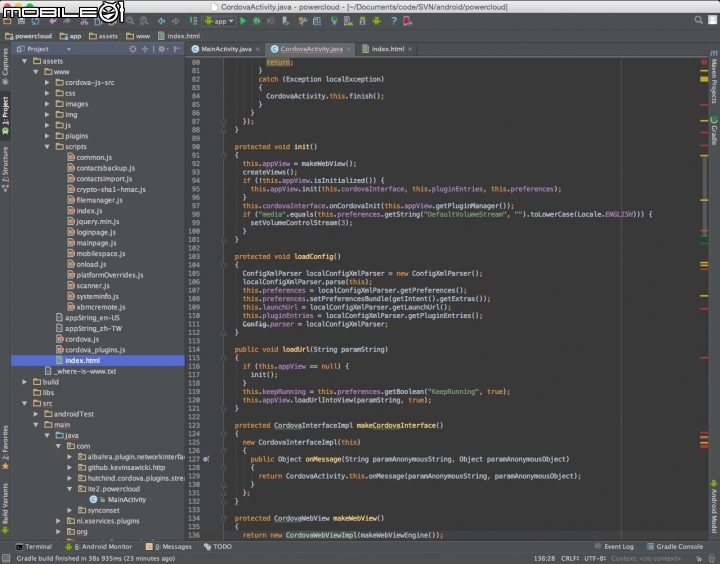
Task: Expand the plugins folder
Action: (47, 136)
